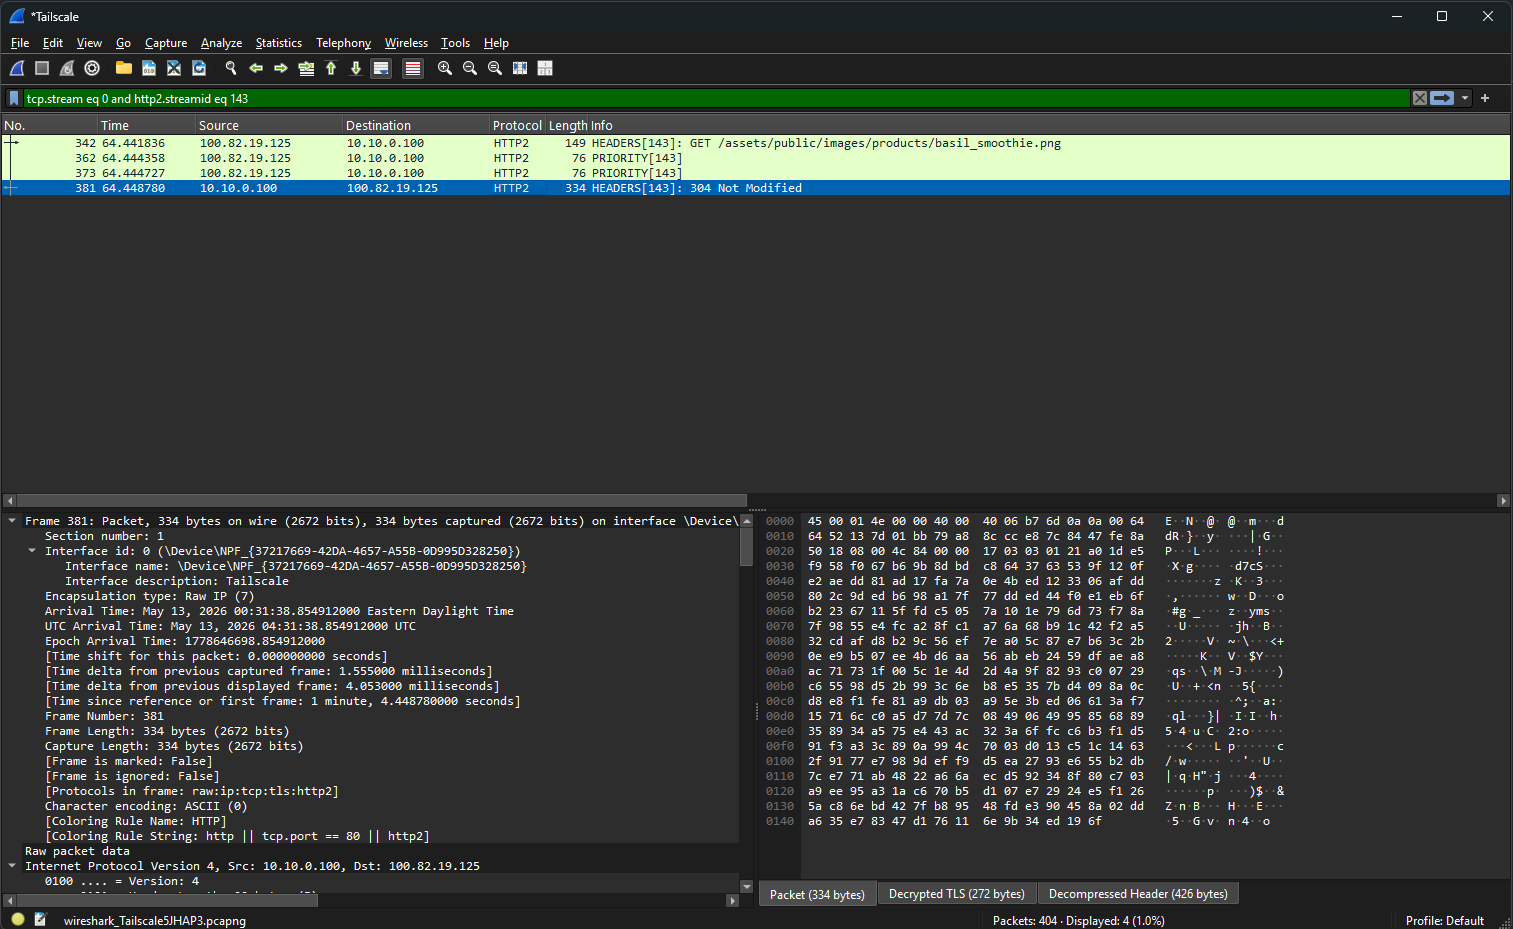
Task: Open display filter bookmarks
Action: [x=14, y=98]
